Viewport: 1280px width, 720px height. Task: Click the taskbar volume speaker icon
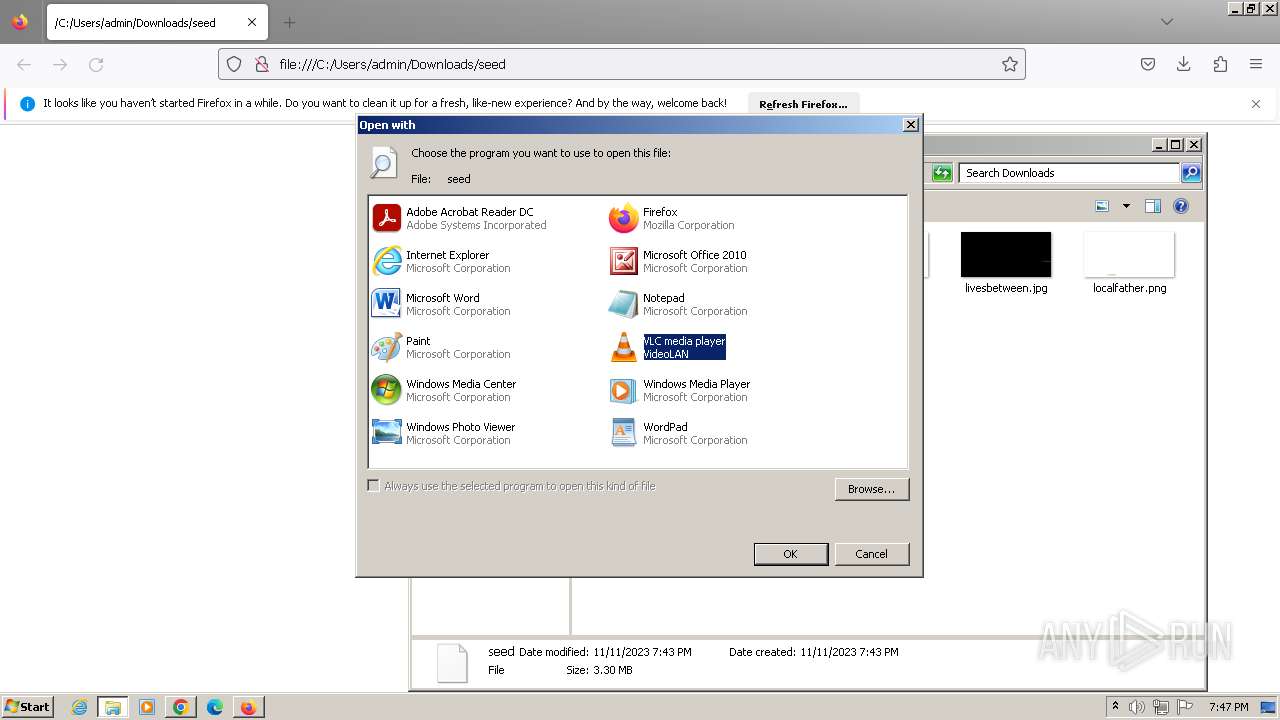pyautogui.click(x=1137, y=707)
